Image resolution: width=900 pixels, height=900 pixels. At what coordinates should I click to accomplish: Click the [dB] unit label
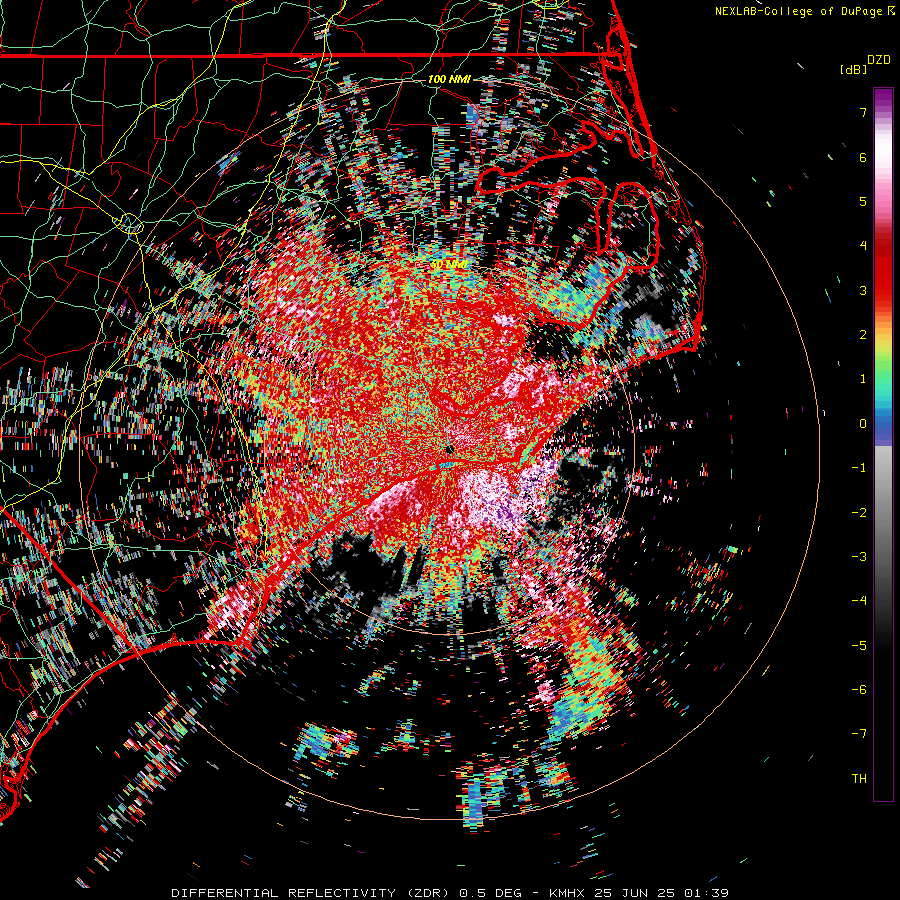coord(853,70)
